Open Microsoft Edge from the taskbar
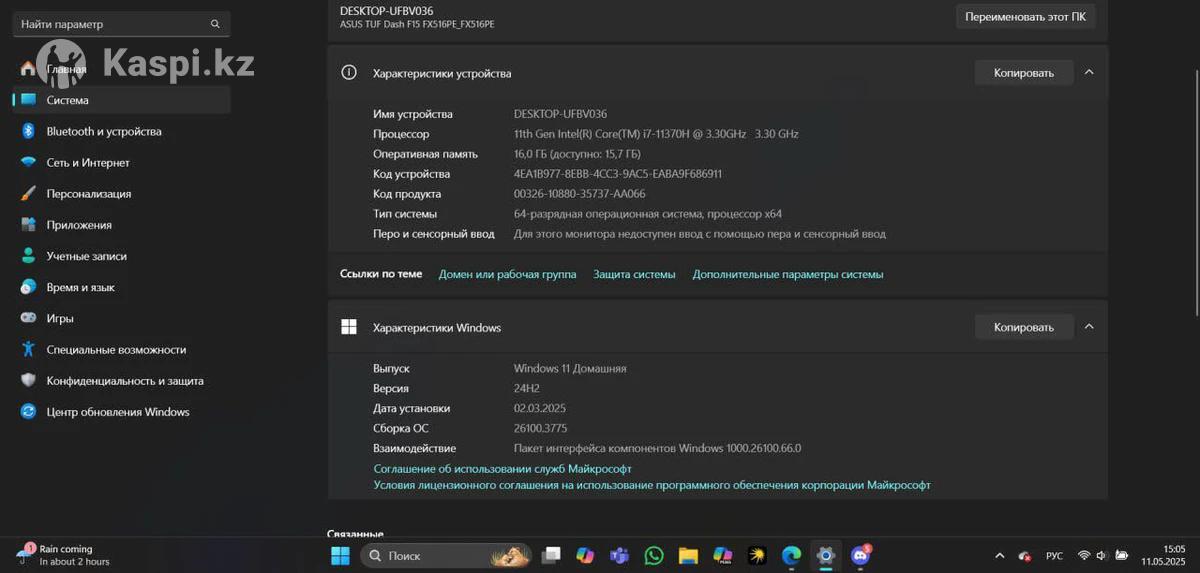The image size is (1200, 573). point(791,555)
